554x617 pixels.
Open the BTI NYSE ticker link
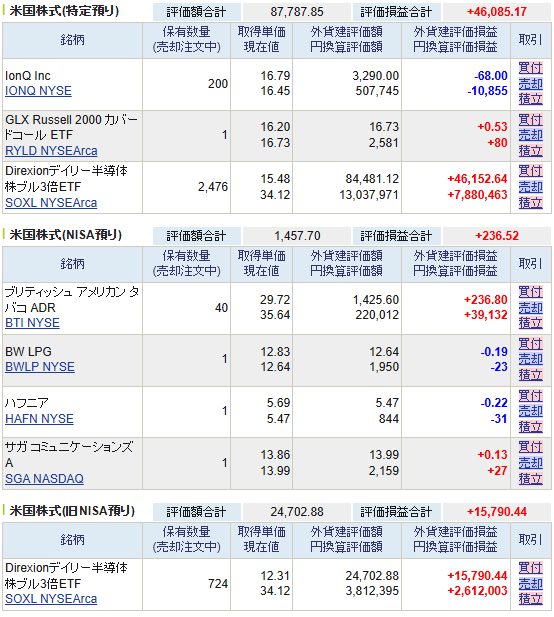coord(32,323)
